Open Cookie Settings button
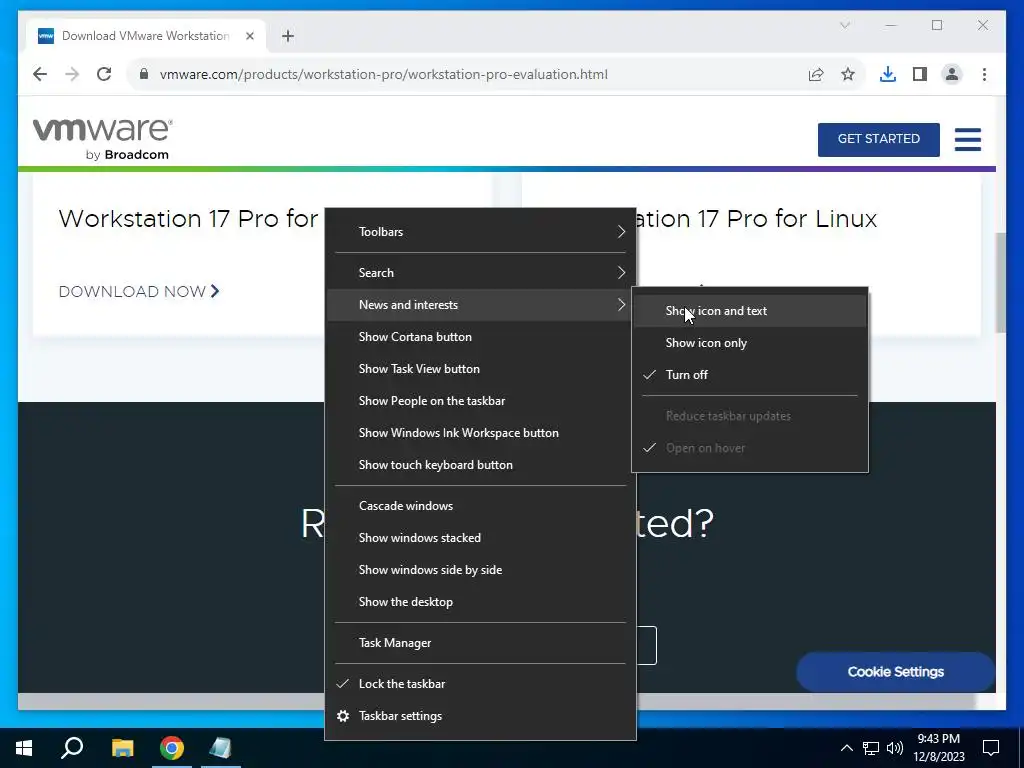Screen dimensions: 1024x768 tap(895, 672)
